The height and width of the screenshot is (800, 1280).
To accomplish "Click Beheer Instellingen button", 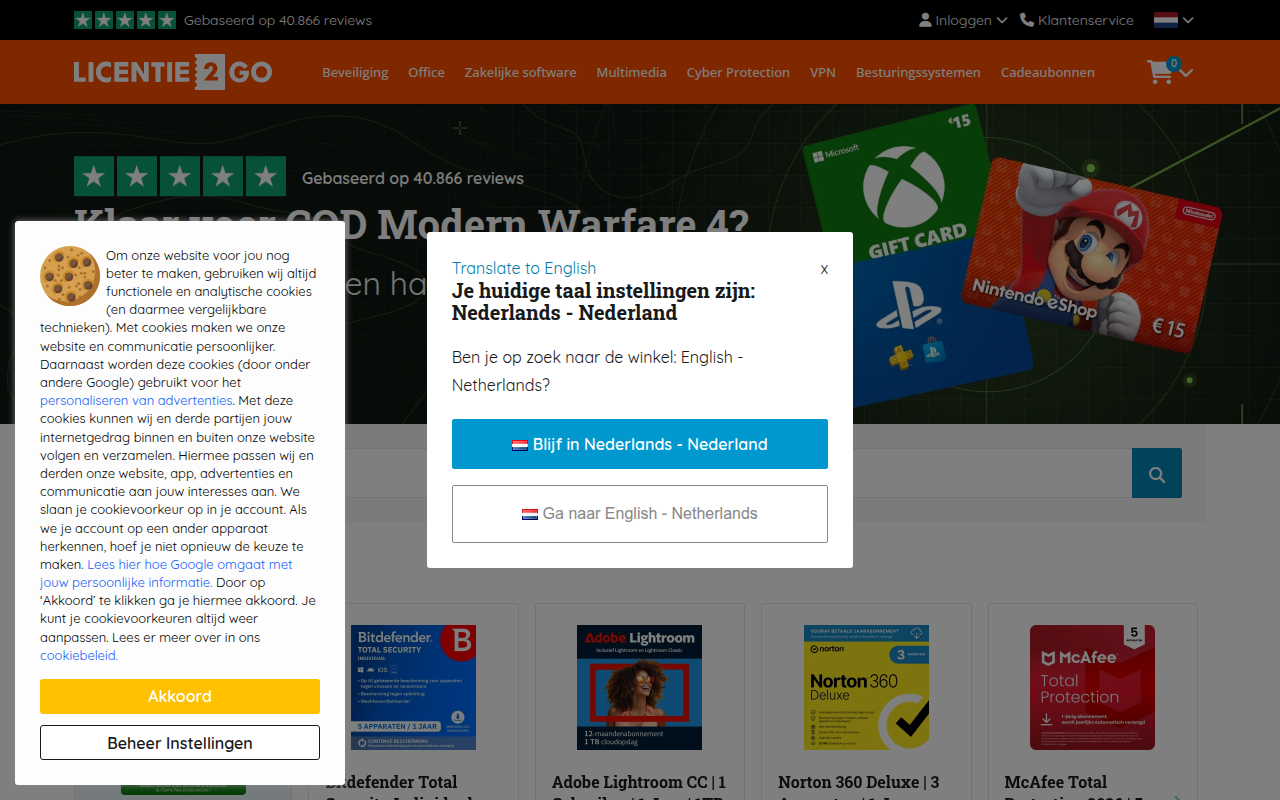I will [x=180, y=743].
